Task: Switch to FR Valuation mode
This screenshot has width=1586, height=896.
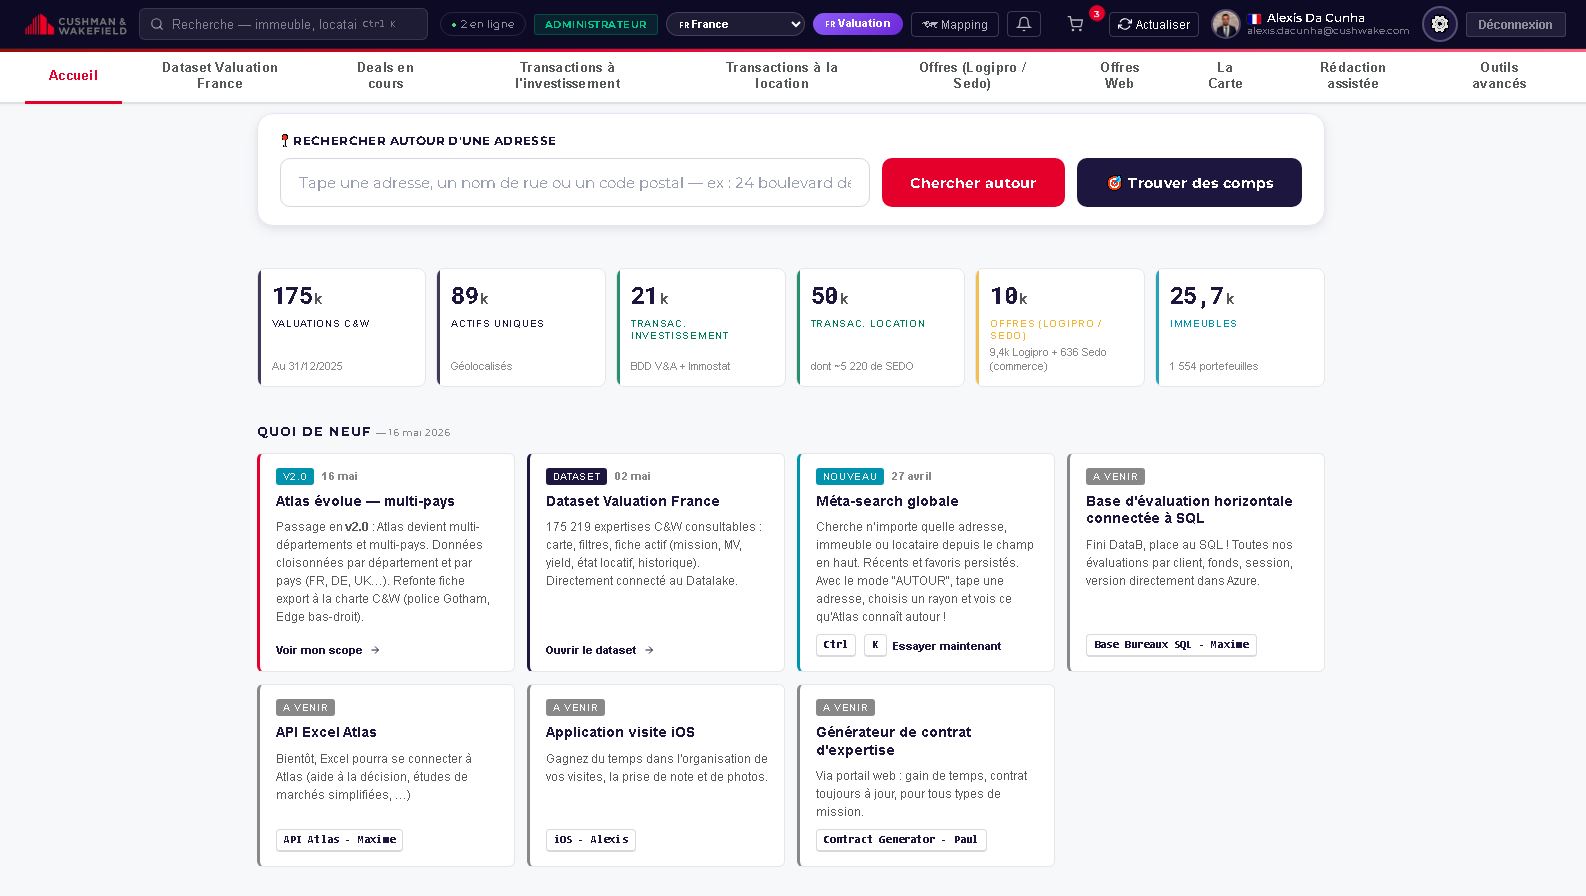Action: (x=857, y=24)
